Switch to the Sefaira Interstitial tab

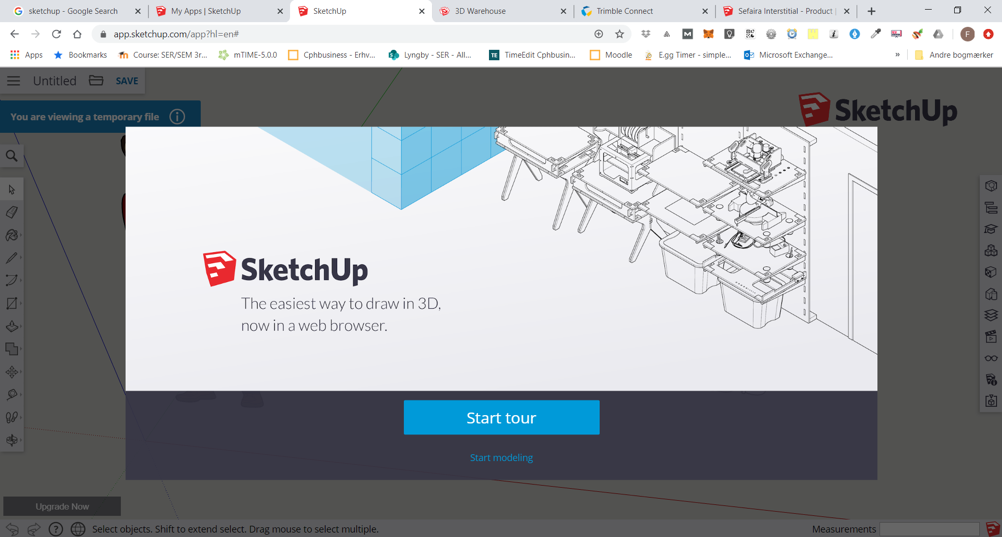785,11
